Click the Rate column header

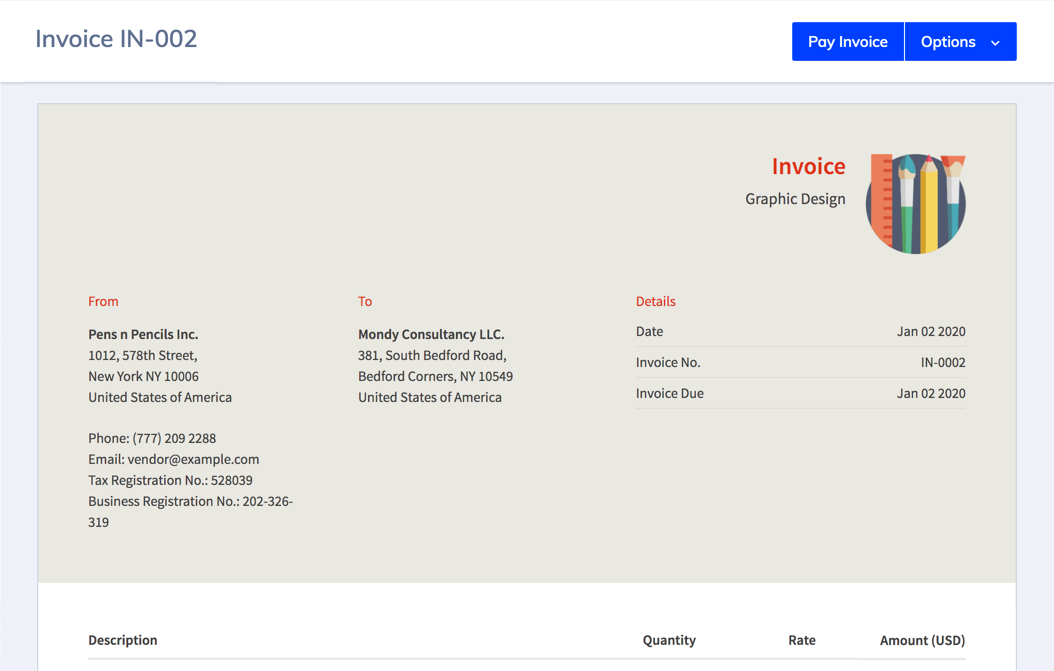click(802, 640)
